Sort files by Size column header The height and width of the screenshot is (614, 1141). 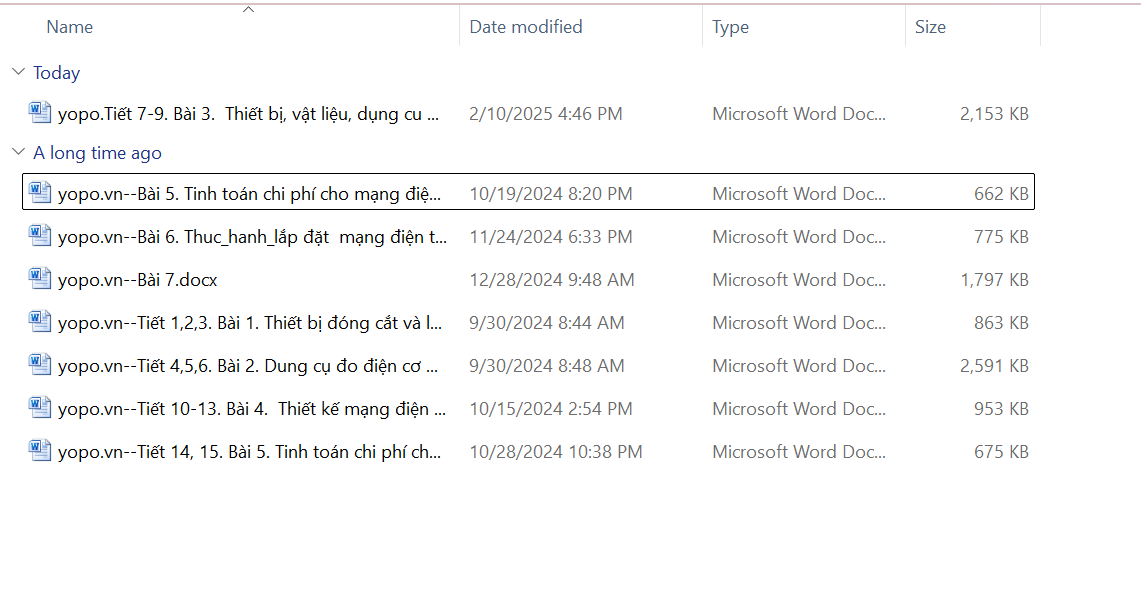pyautogui.click(x=930, y=27)
